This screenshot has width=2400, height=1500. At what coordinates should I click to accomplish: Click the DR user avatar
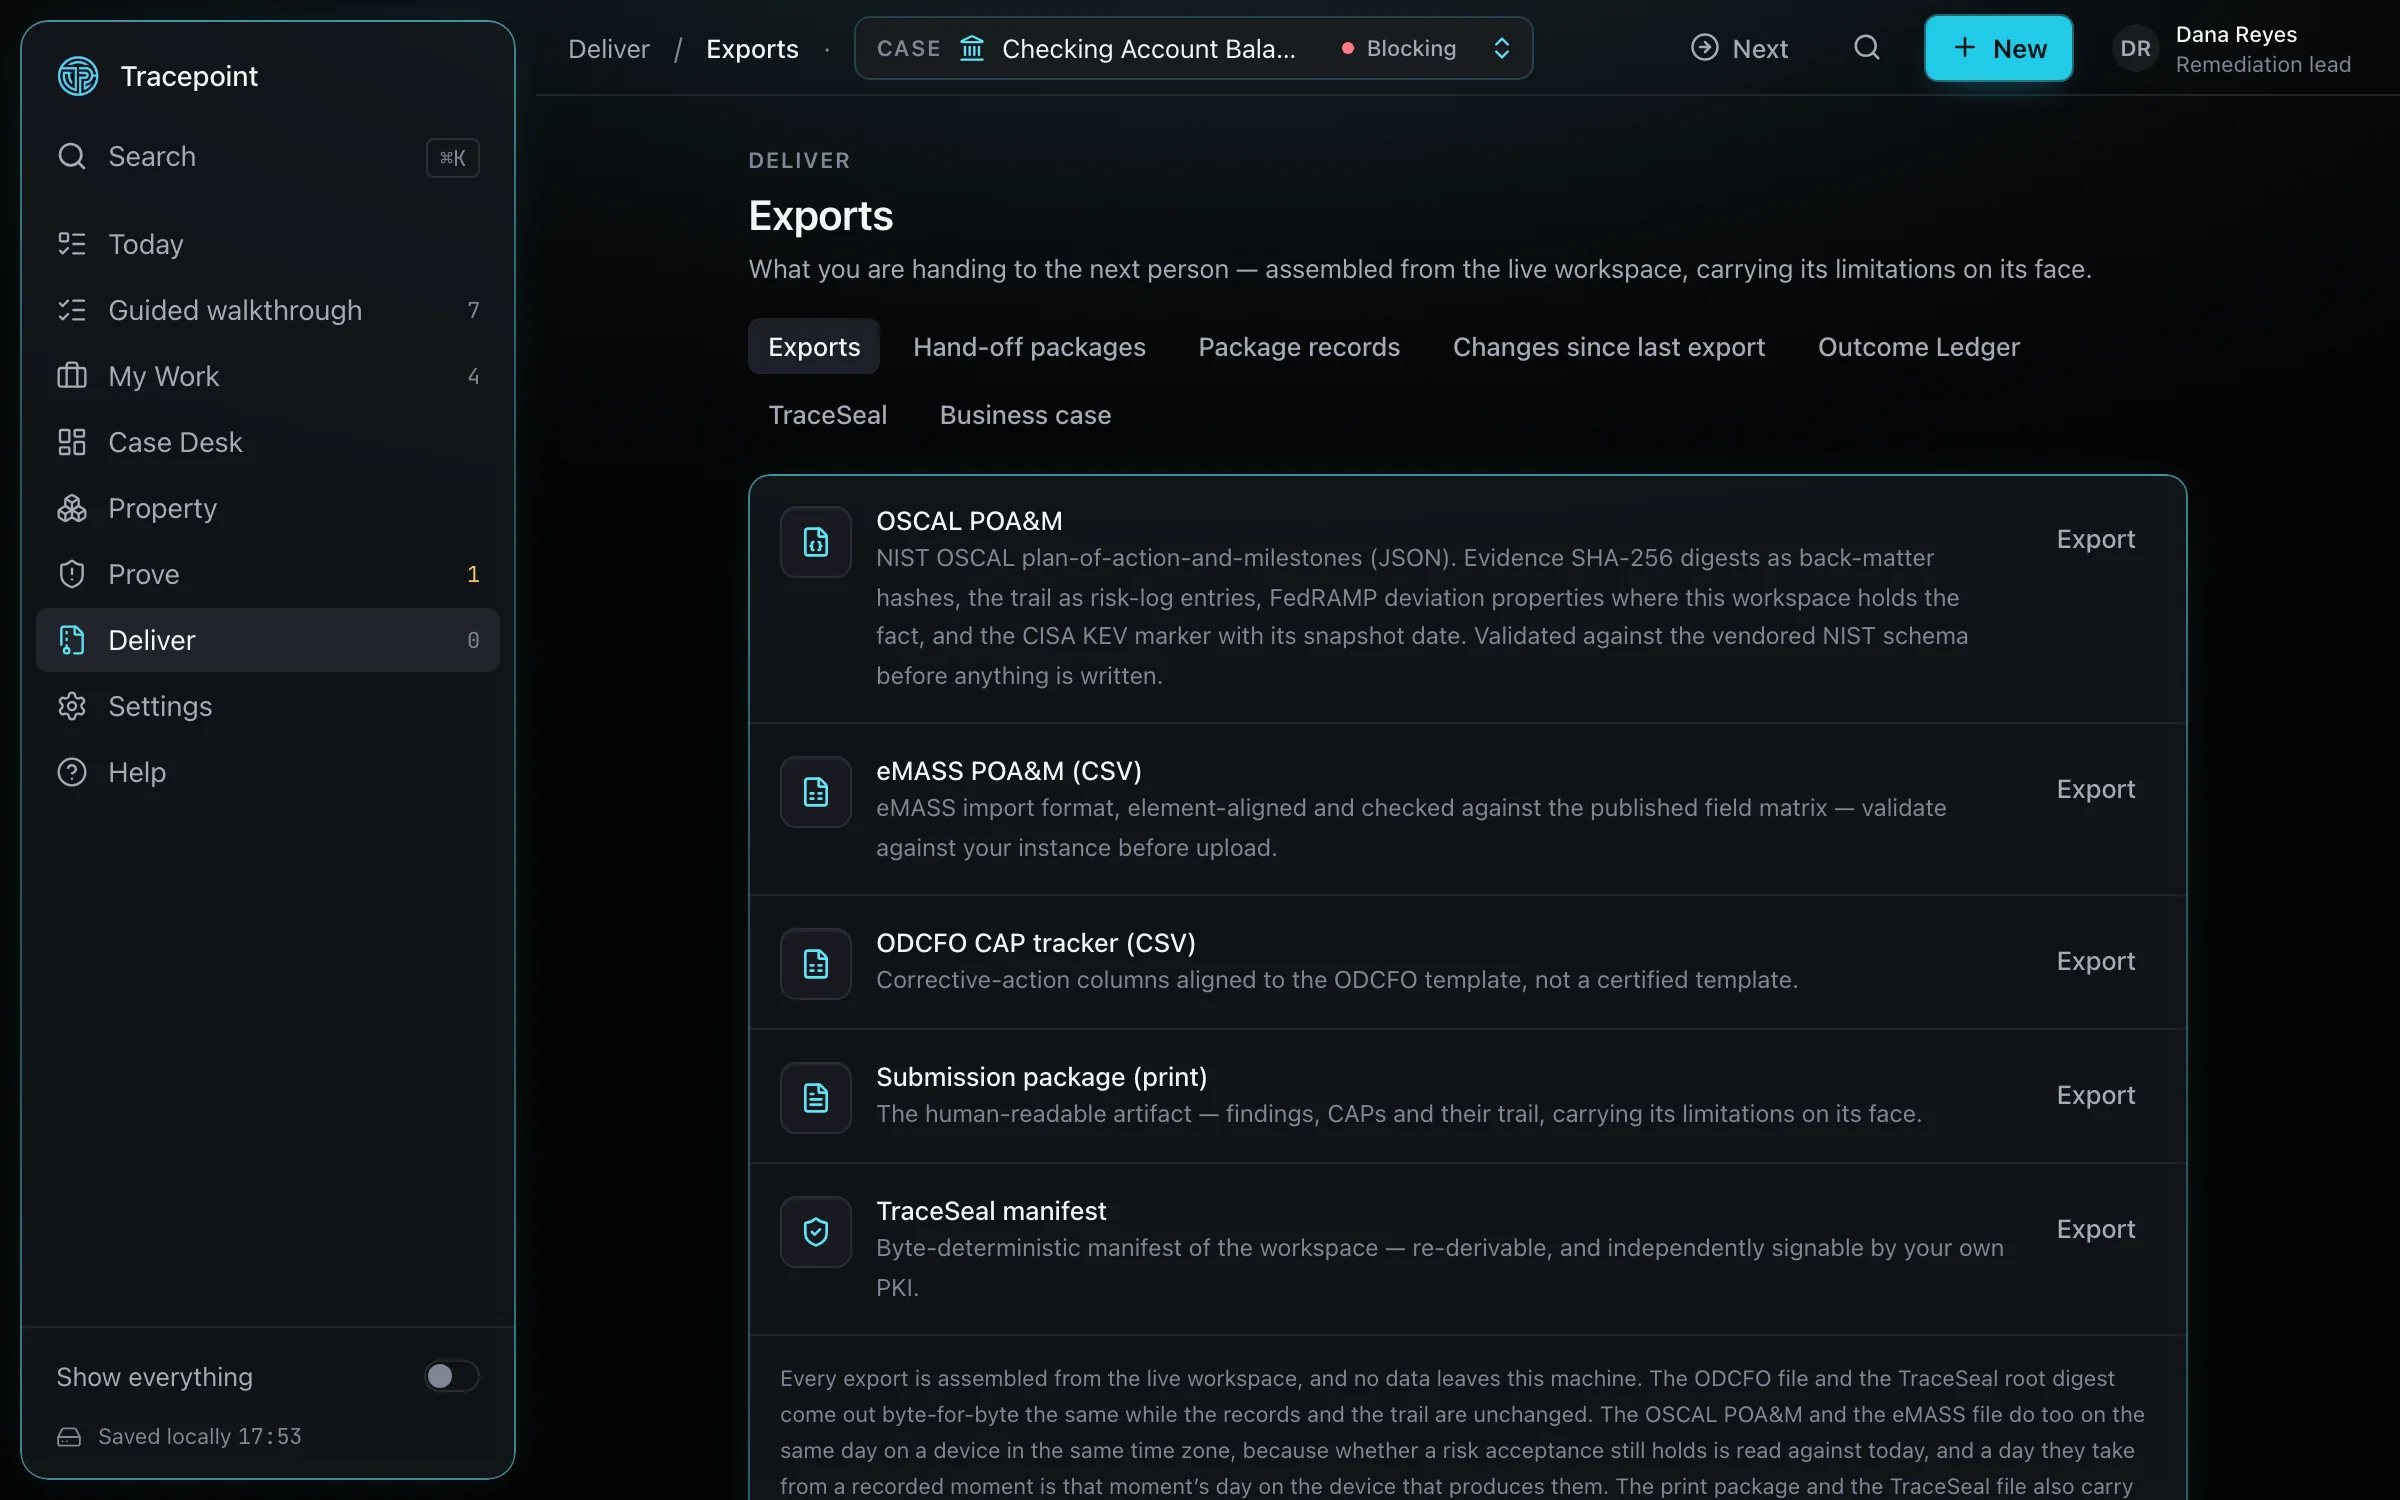pos(2135,48)
